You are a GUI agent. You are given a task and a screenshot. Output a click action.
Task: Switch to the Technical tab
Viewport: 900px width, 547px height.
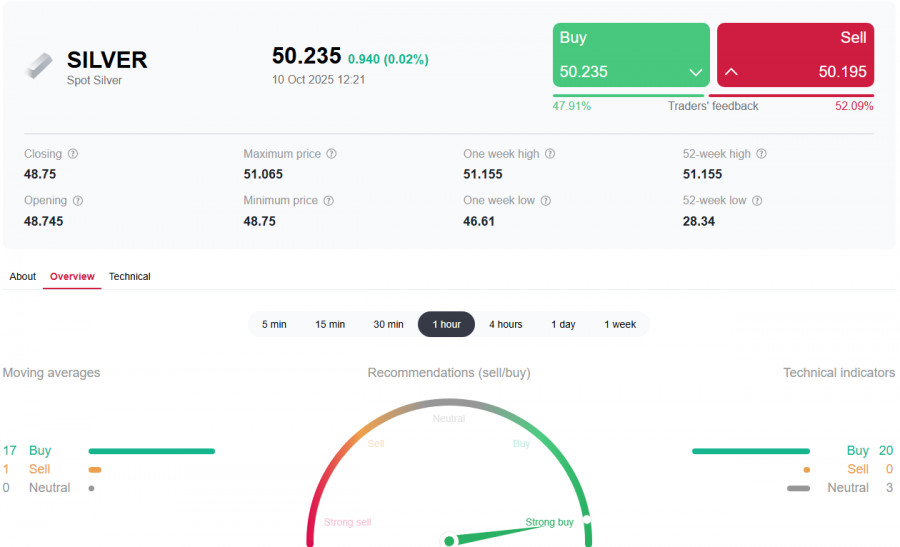click(x=129, y=276)
